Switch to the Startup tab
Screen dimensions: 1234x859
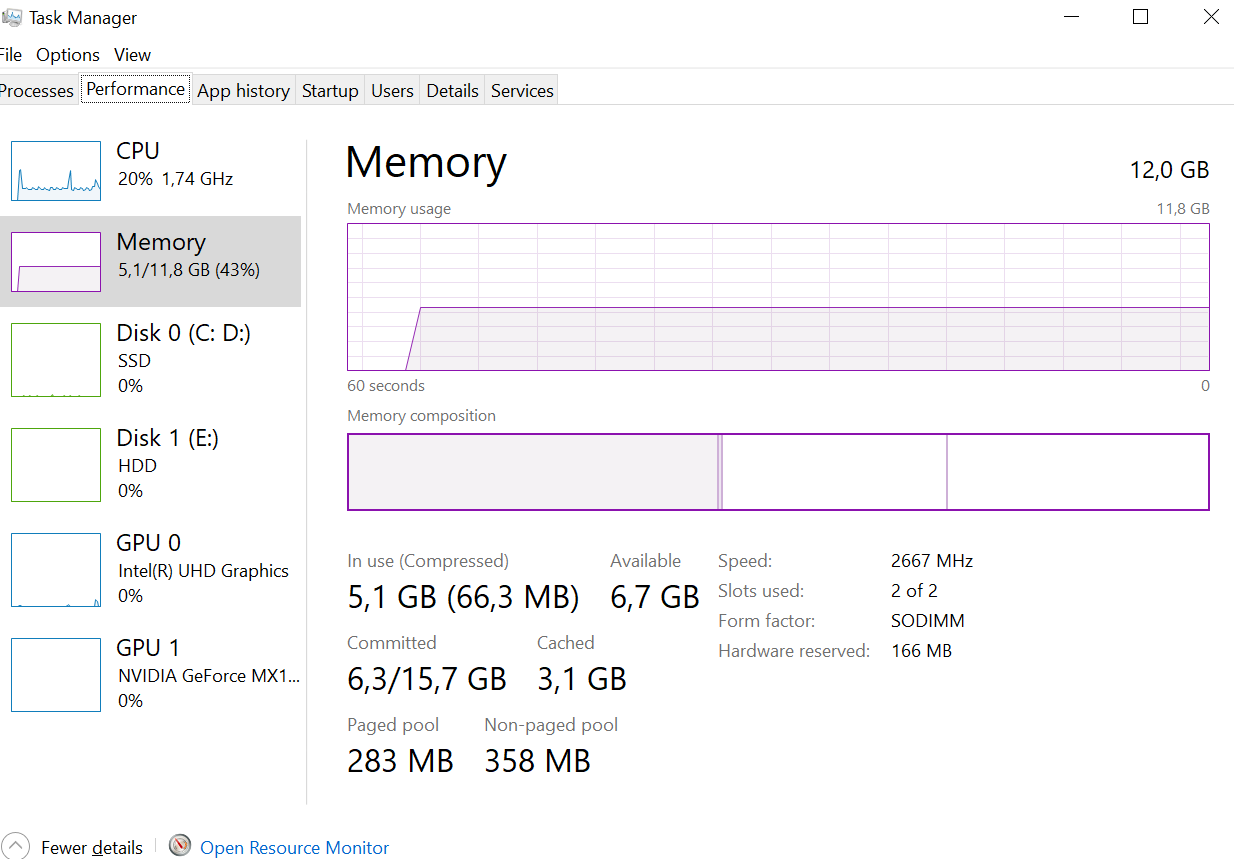[330, 90]
